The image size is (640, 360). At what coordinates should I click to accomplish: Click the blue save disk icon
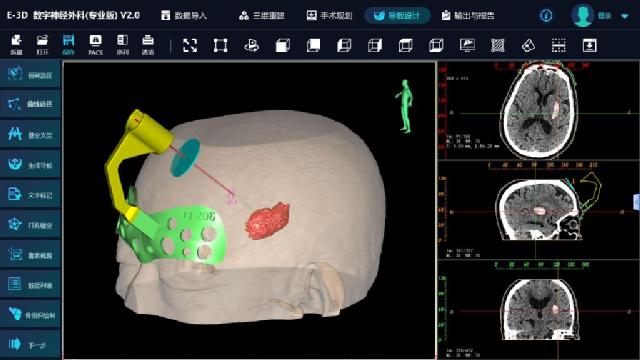click(69, 45)
